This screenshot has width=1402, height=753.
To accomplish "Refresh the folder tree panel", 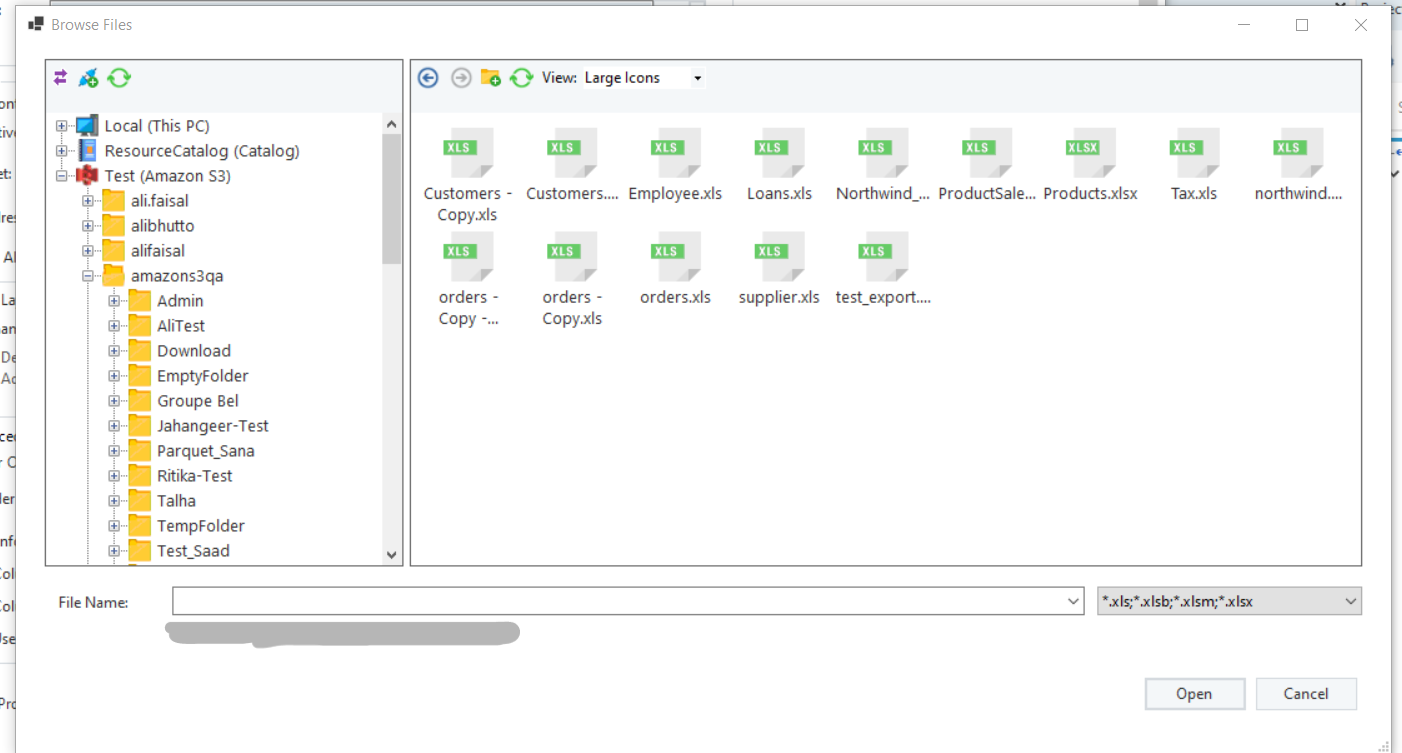I will point(120,78).
